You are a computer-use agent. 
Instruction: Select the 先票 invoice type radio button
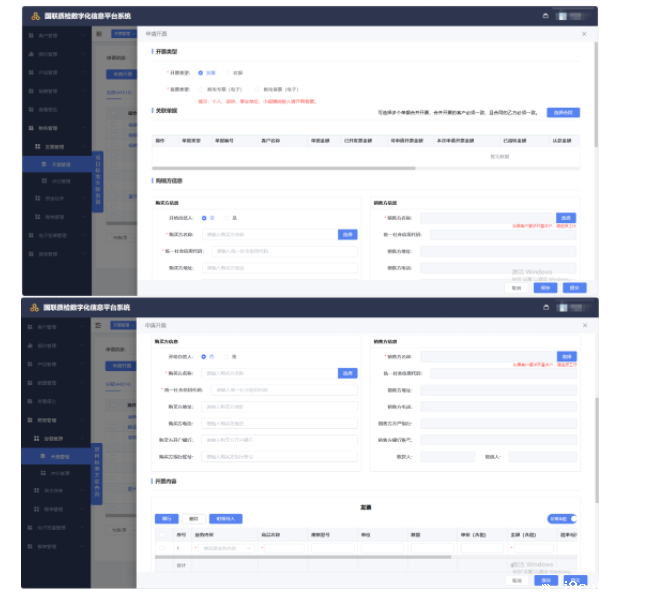[201, 73]
